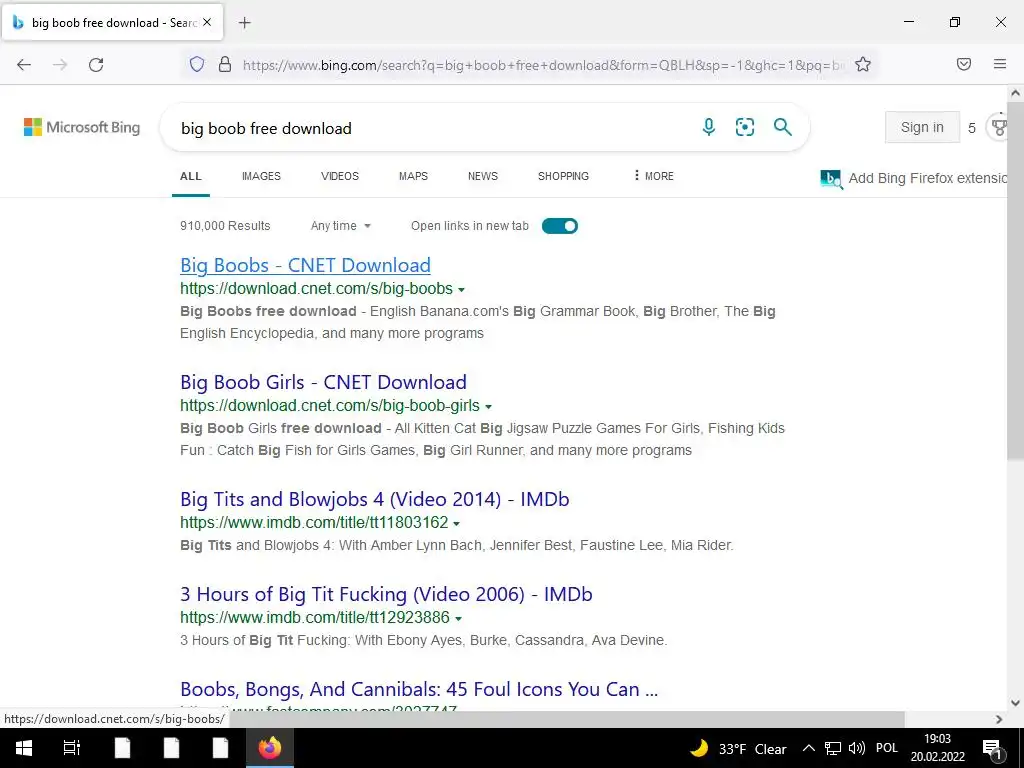This screenshot has height=768, width=1024.
Task: Open the Any time filter dropdown
Action: [340, 226]
